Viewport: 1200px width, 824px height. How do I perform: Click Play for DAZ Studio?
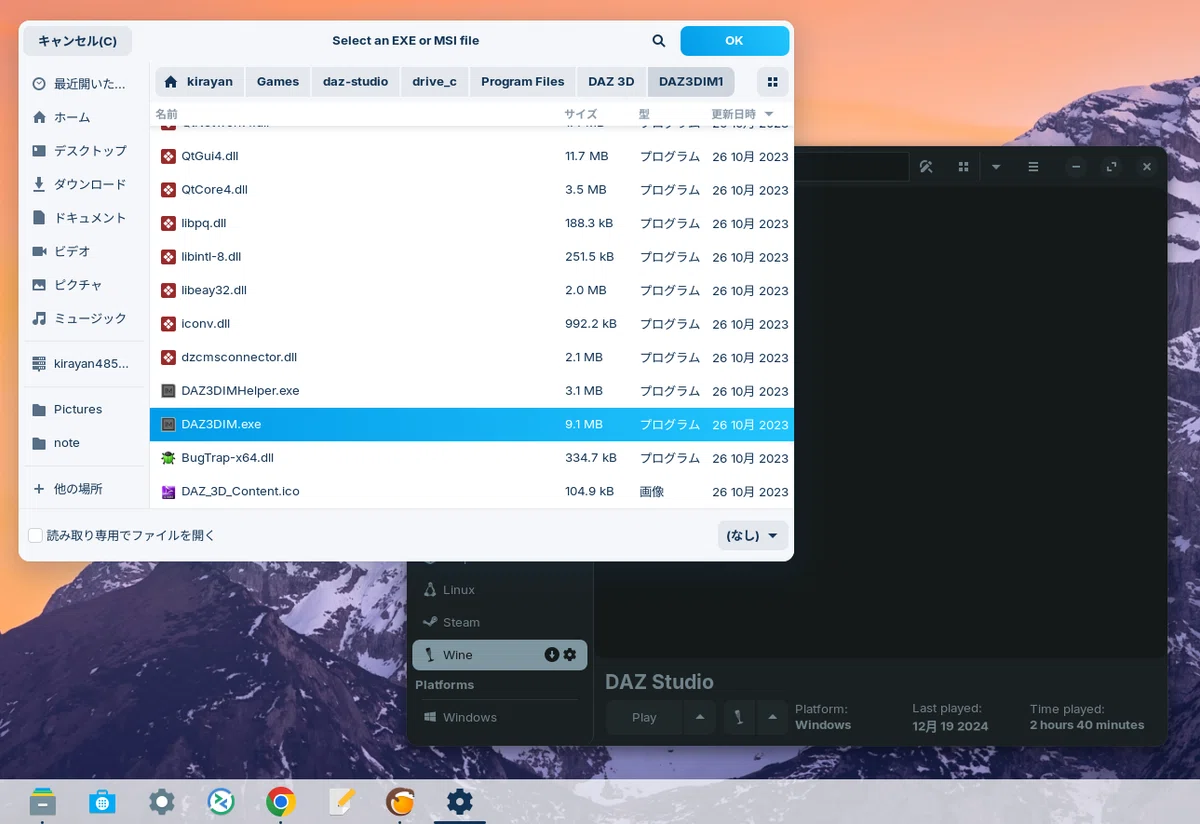pos(645,717)
